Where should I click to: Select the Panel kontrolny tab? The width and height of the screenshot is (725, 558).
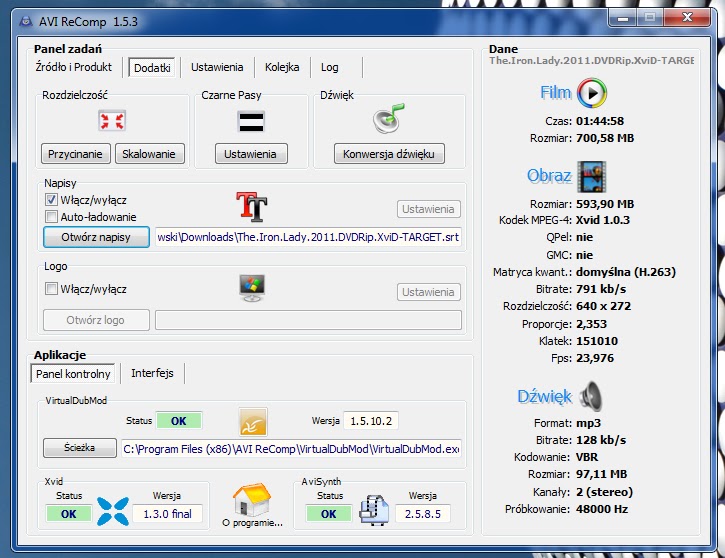click(73, 374)
